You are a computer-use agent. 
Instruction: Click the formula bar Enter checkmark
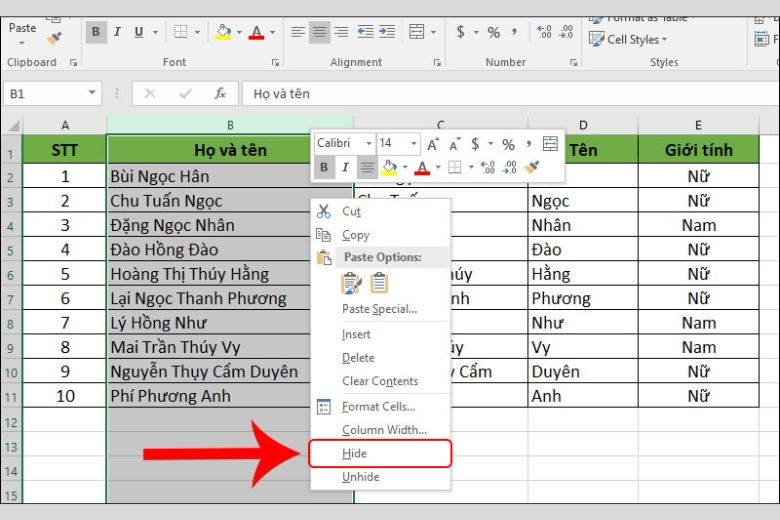pos(185,94)
